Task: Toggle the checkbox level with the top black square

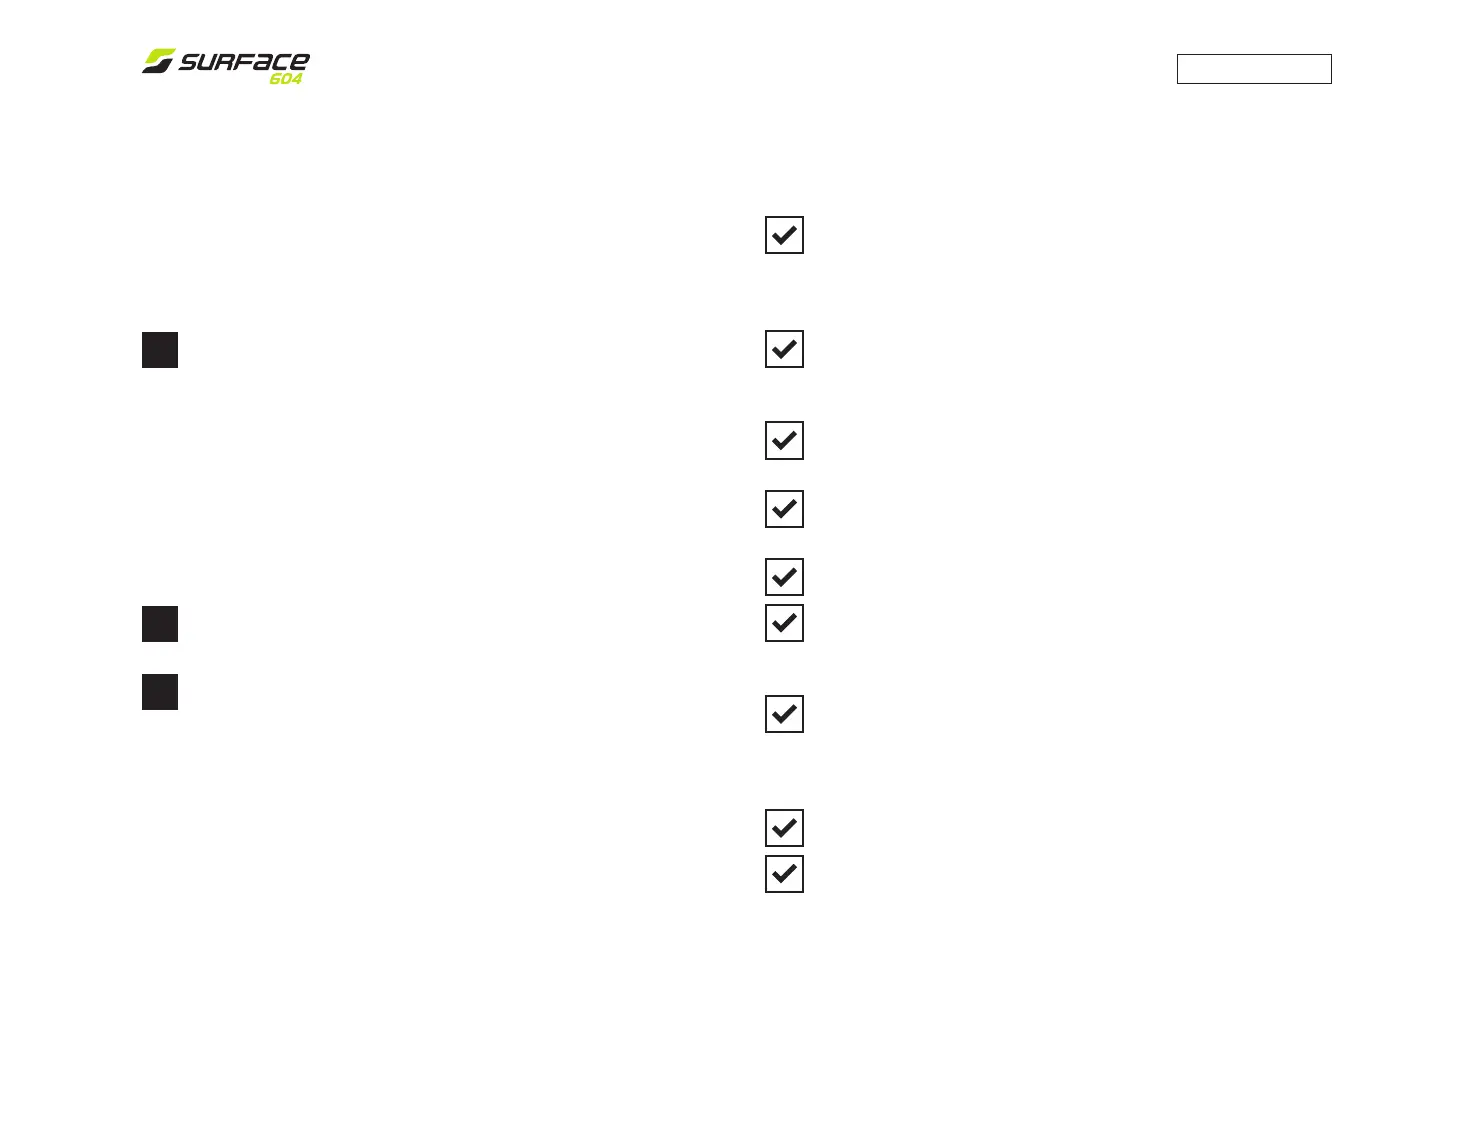Action: tap(784, 349)
